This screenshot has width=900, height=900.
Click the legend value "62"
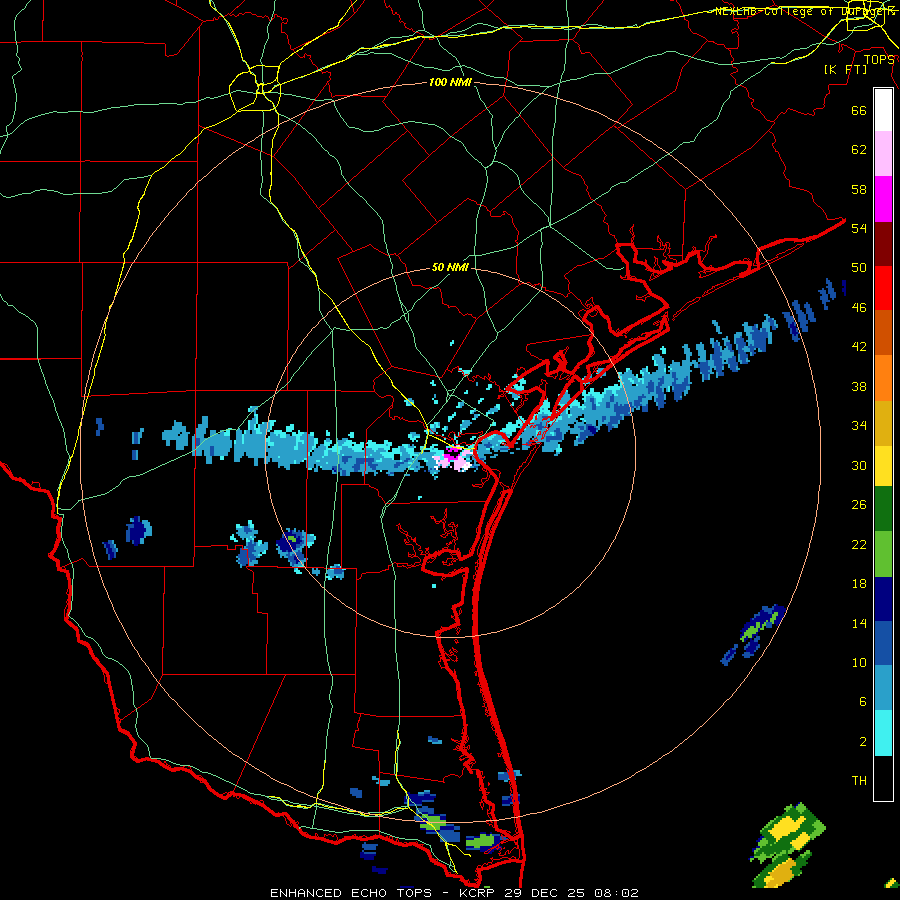tap(859, 150)
